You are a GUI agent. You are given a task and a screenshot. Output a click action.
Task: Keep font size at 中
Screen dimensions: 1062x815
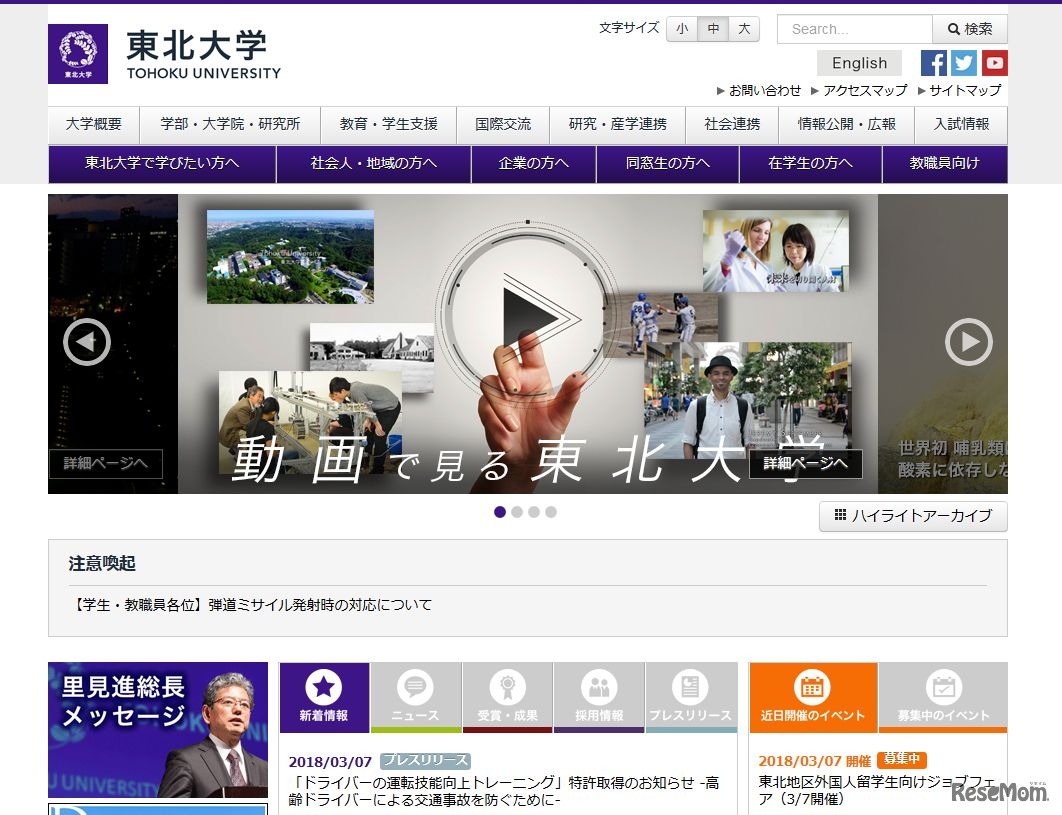[713, 29]
